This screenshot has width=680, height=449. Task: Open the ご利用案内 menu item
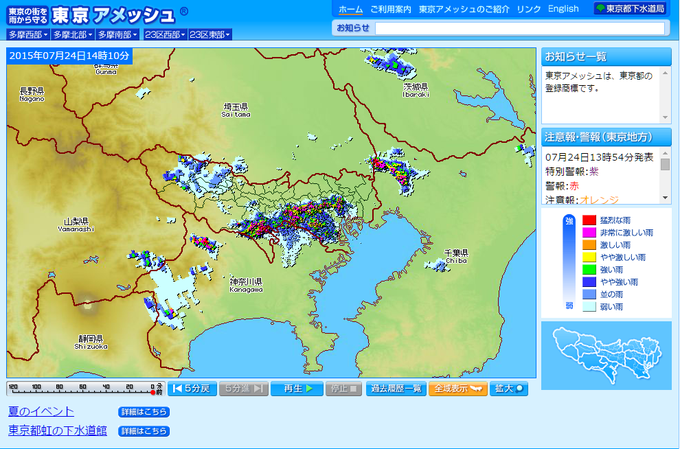(x=391, y=9)
